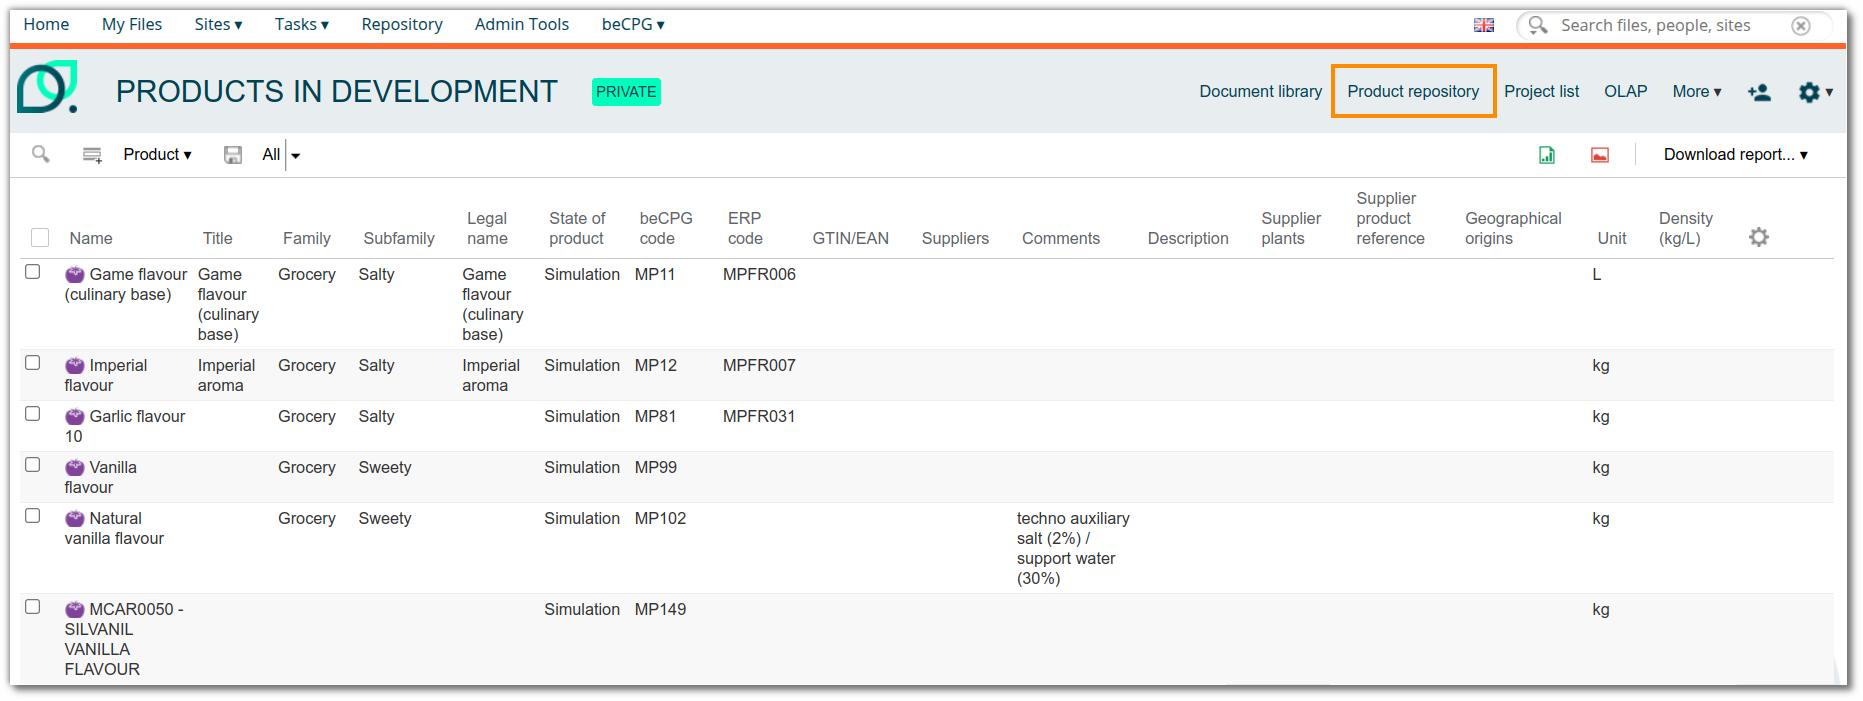Select the MPFR031 ERP code cell
Image resolution: width=1863 pixels, height=701 pixels.
759,416
